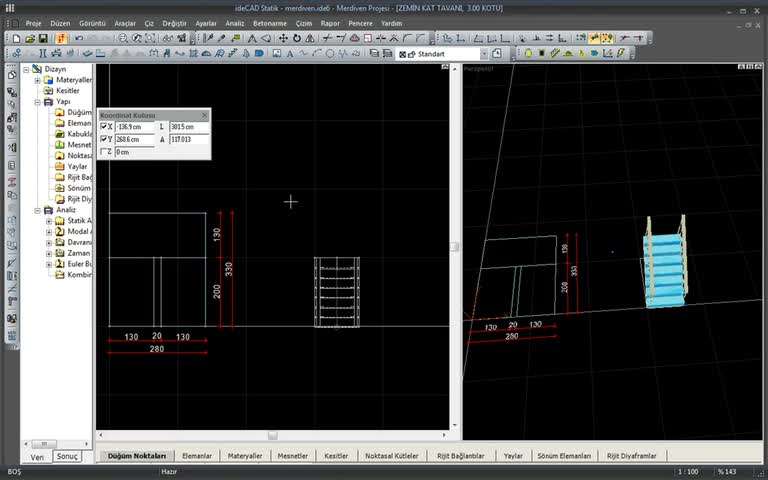The image size is (768, 480).
Task: Toggle the X coordinate checkbox
Action: [103, 126]
